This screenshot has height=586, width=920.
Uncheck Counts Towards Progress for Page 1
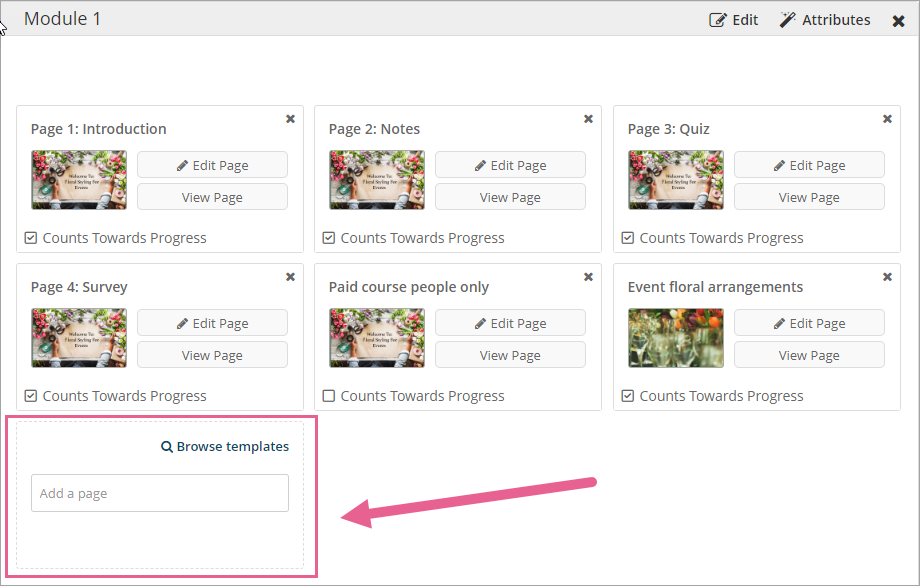point(30,238)
